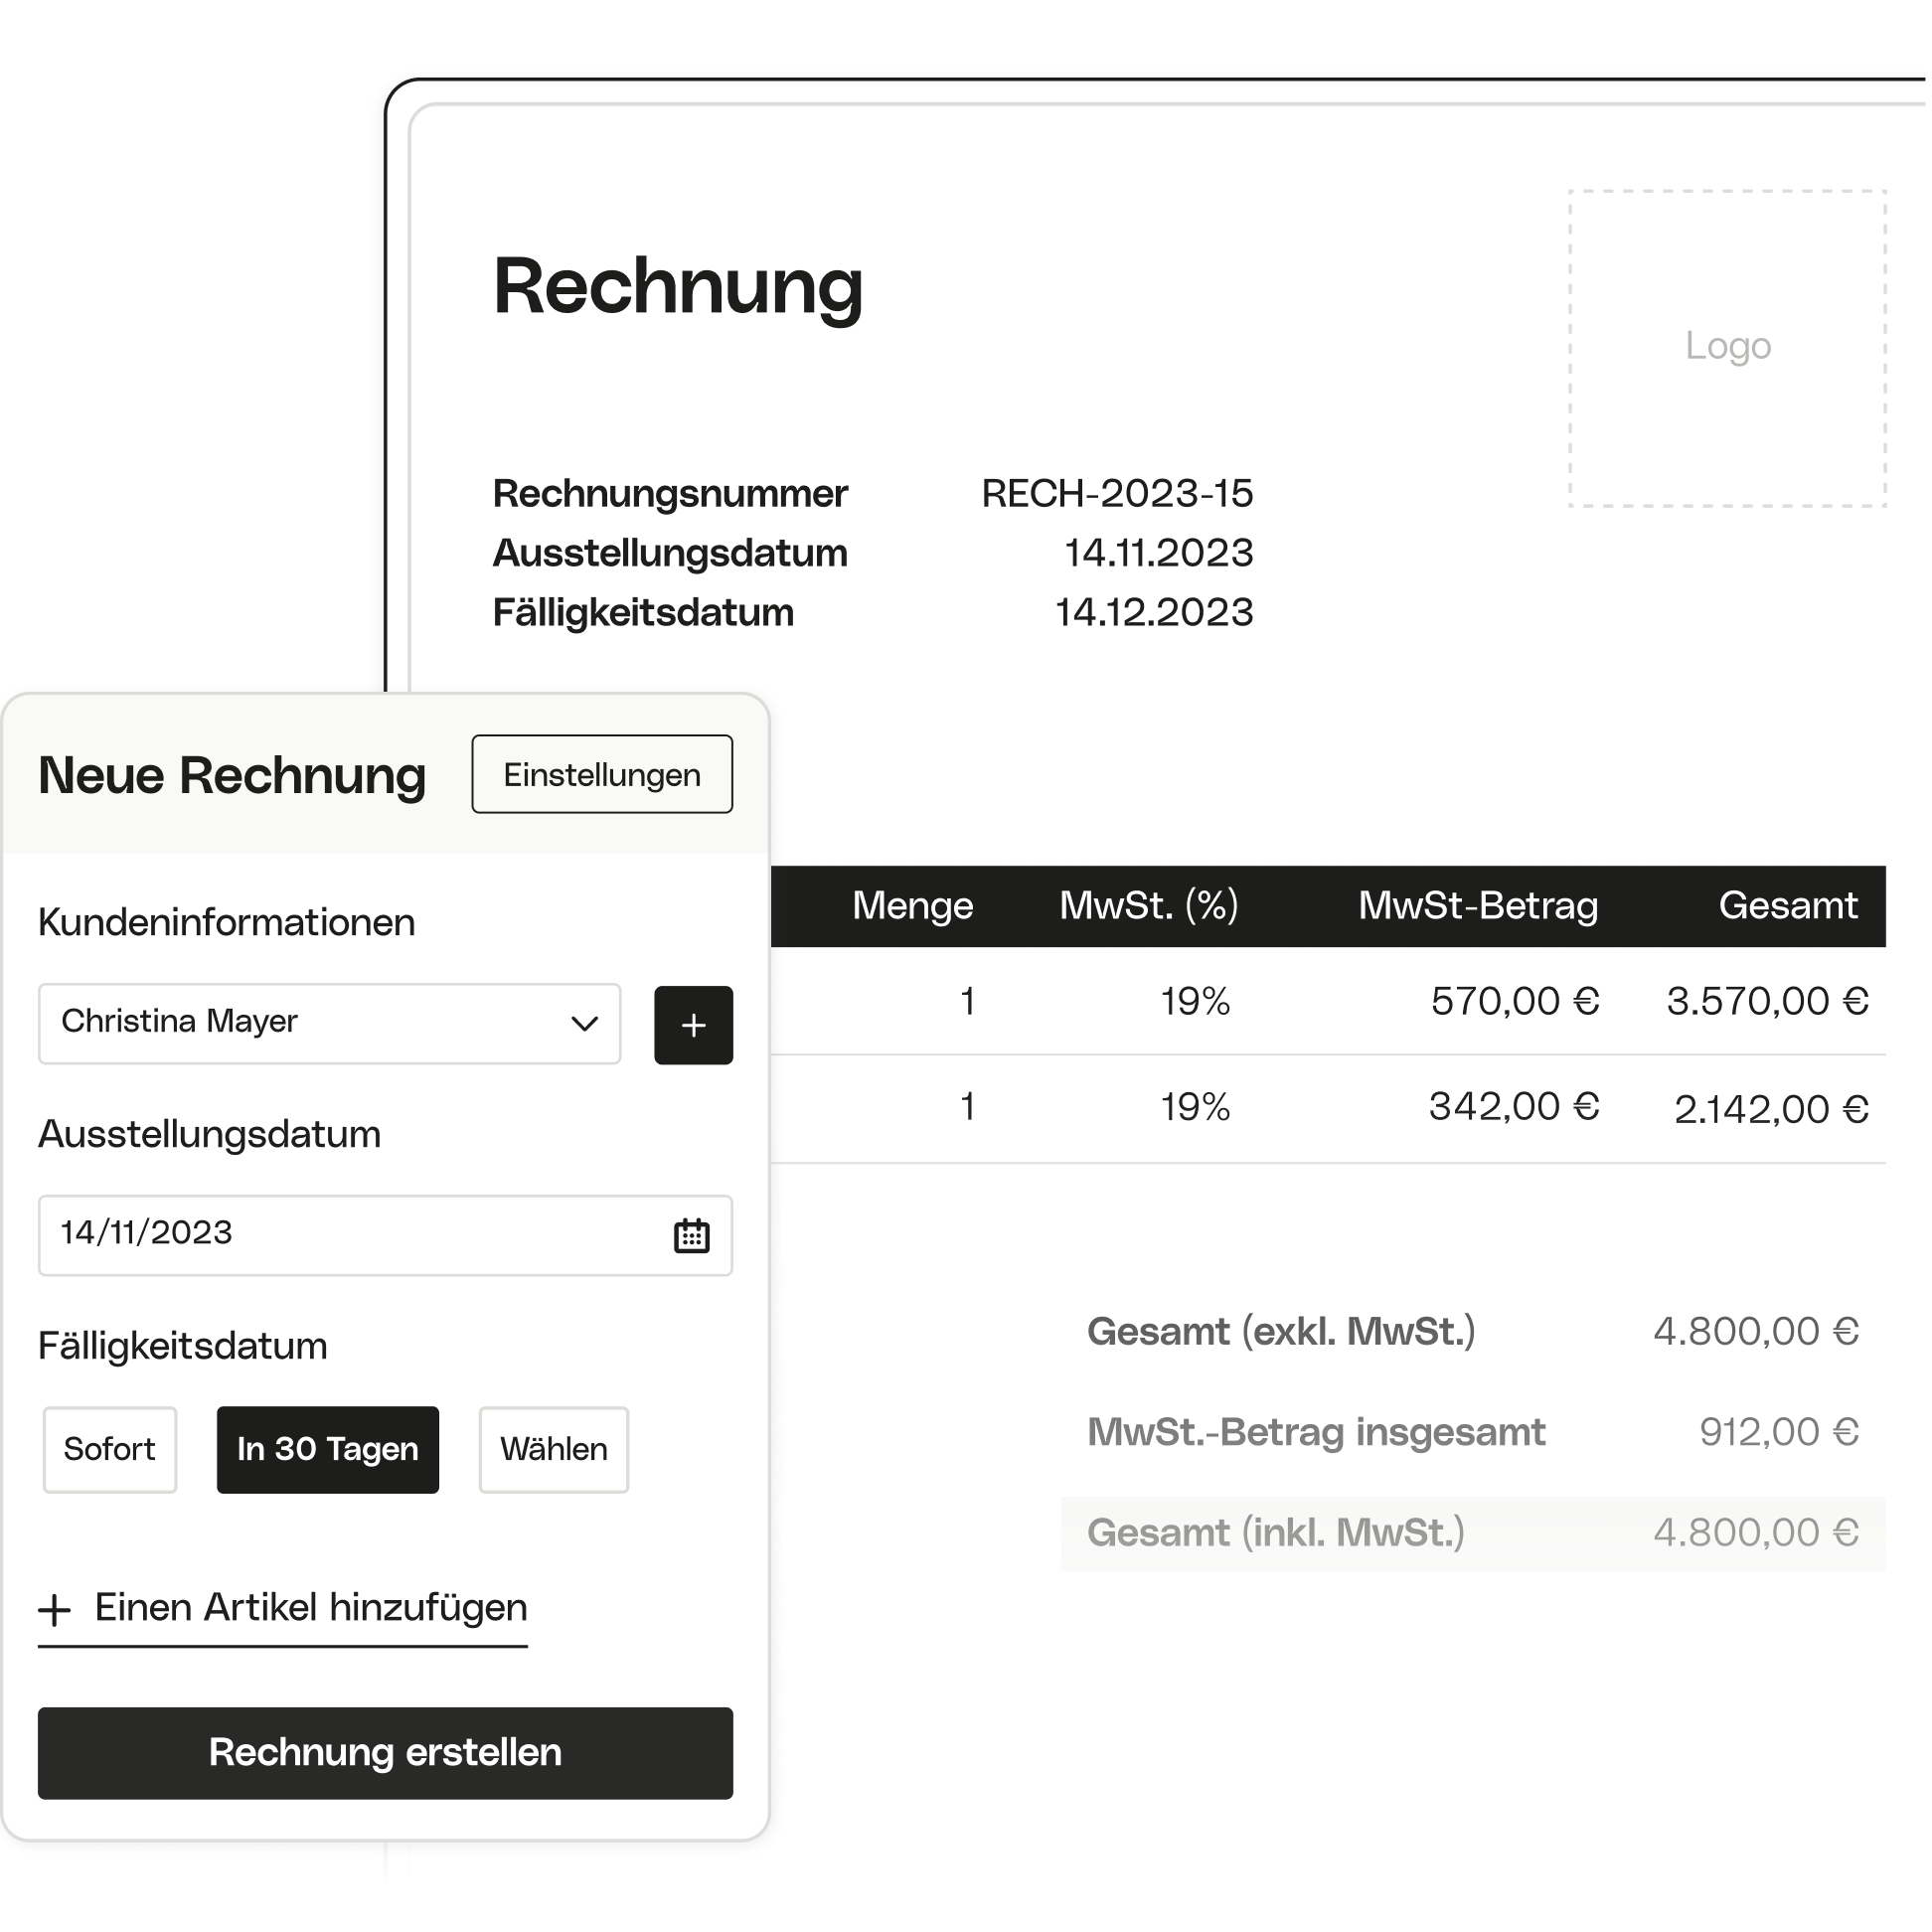Screen dimensions: 1932x1932
Task: Select the 3.570,00 € total cell
Action: 1767,1000
